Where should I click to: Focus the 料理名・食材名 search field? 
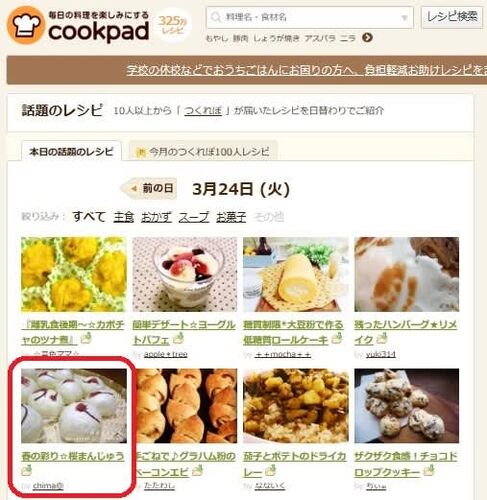pyautogui.click(x=310, y=18)
